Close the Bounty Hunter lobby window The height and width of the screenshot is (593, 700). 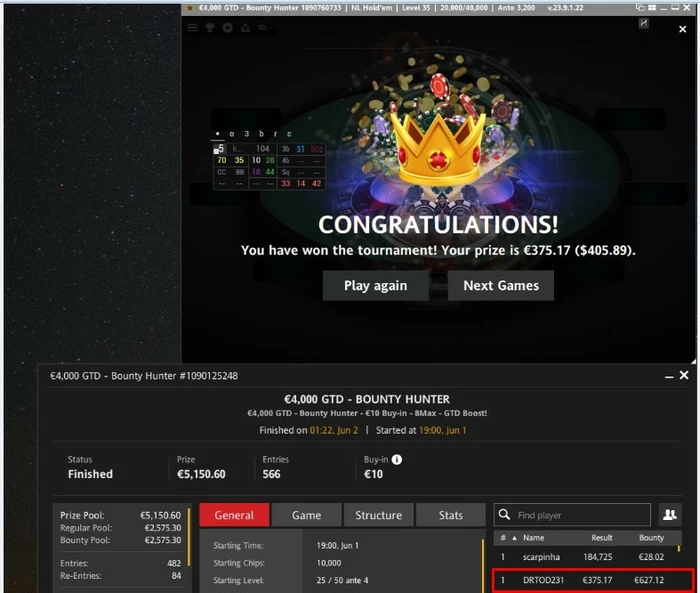click(684, 376)
